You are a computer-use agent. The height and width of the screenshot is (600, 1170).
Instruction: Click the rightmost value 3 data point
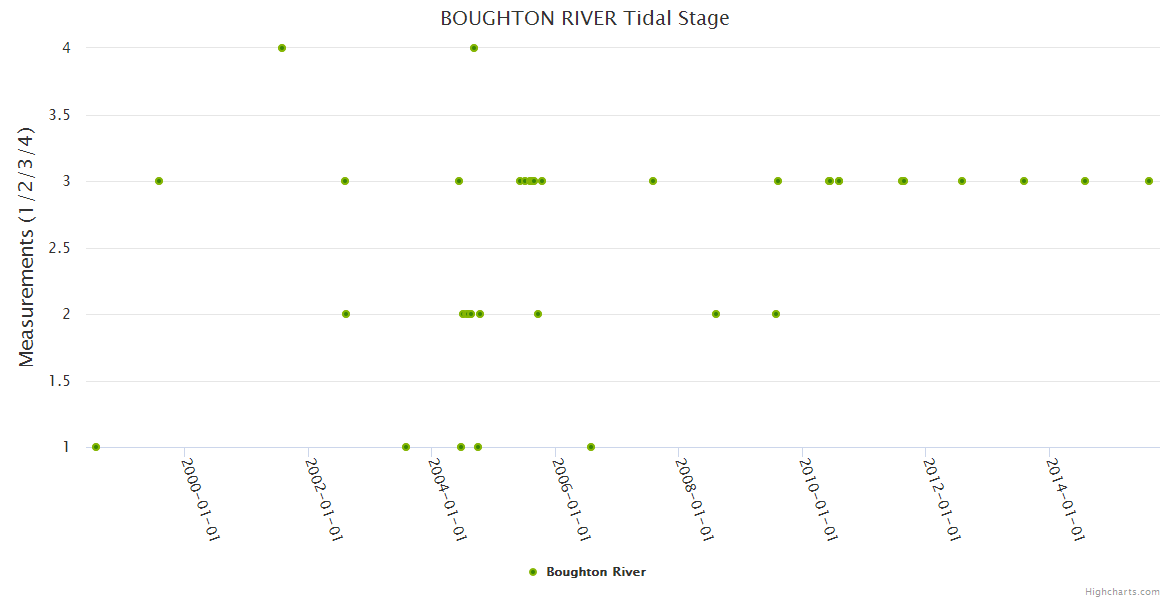[x=1149, y=181]
